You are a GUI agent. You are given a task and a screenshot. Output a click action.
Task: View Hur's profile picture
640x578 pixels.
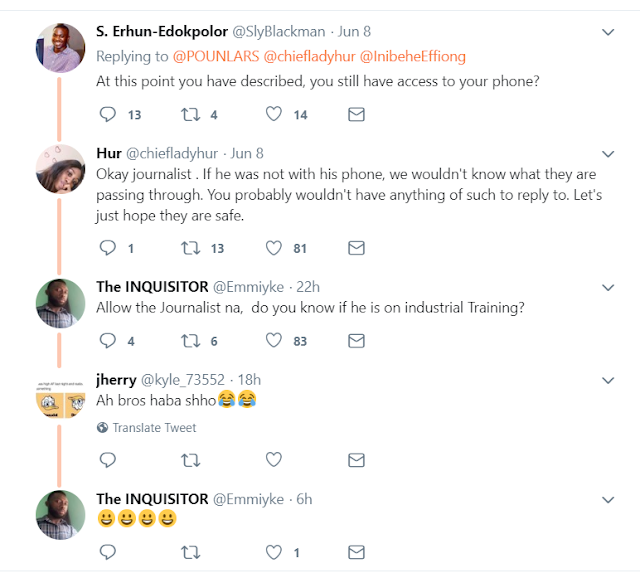59,168
